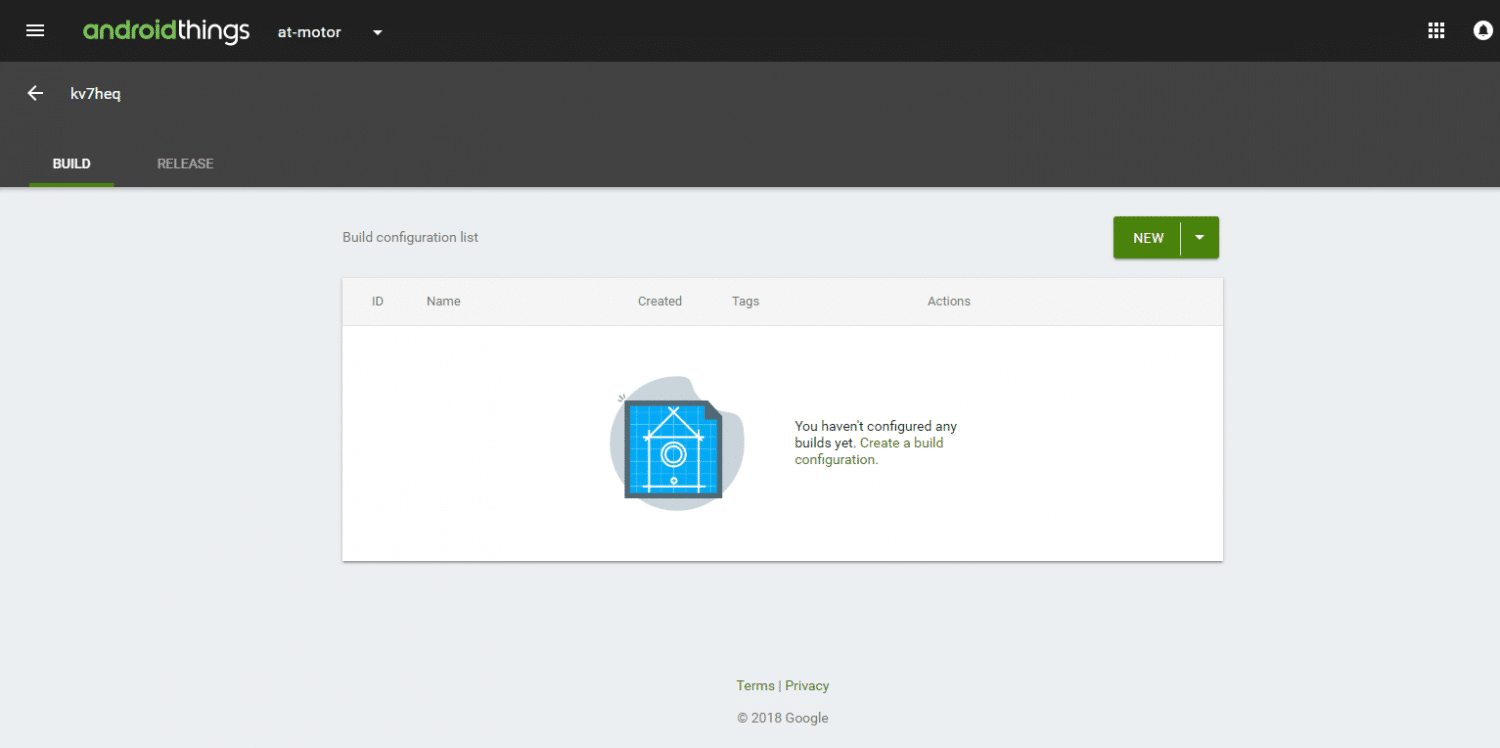The image size is (1500, 748).
Task: Open the Privacy link
Action: coord(807,685)
